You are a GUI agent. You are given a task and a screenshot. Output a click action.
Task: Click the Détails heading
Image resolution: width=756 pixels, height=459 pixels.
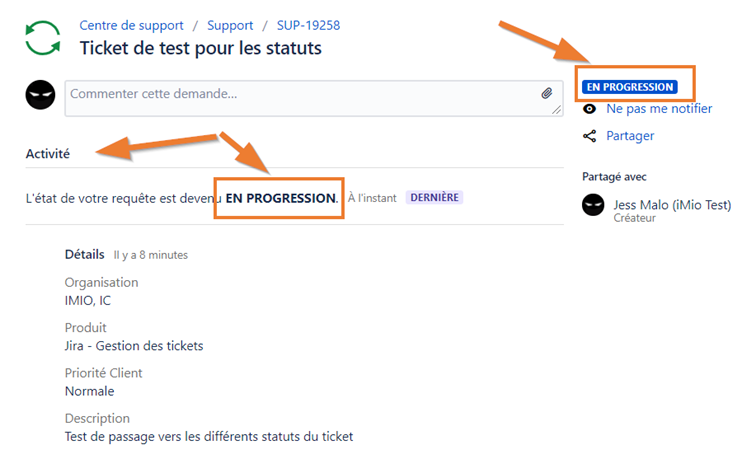(x=85, y=255)
